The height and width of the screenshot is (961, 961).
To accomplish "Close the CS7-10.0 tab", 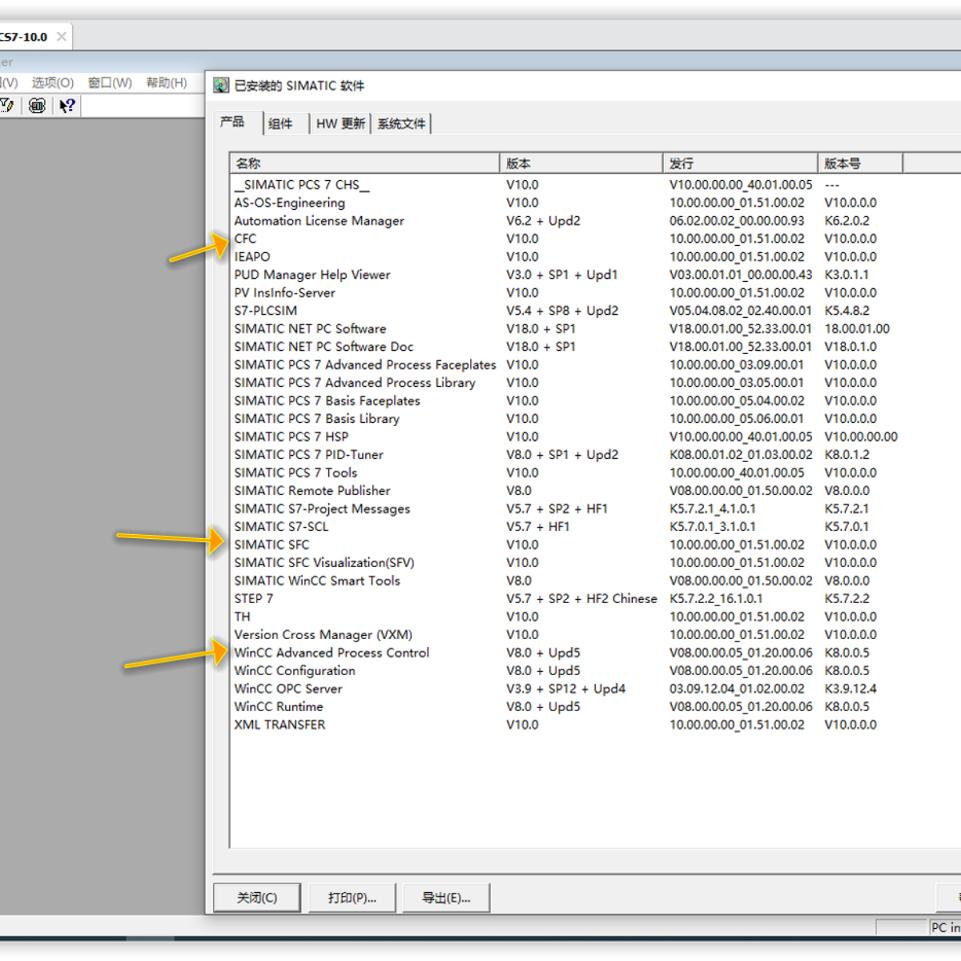I will [61, 37].
